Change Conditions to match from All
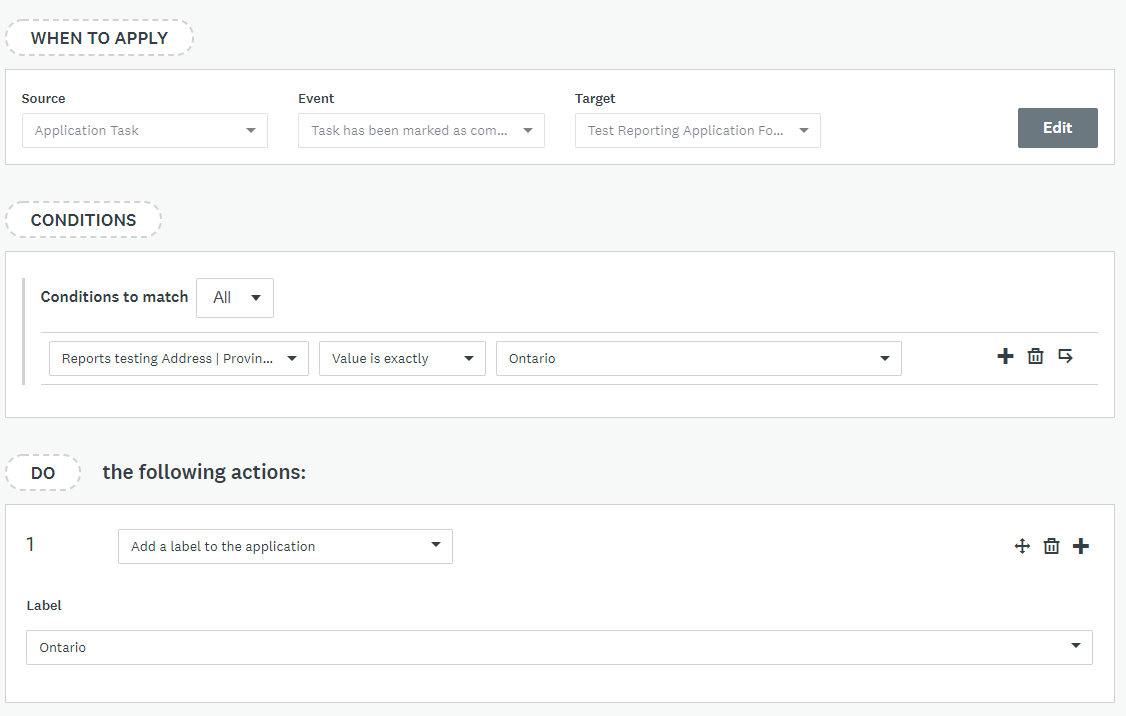This screenshot has height=716, width=1126. coord(235,297)
